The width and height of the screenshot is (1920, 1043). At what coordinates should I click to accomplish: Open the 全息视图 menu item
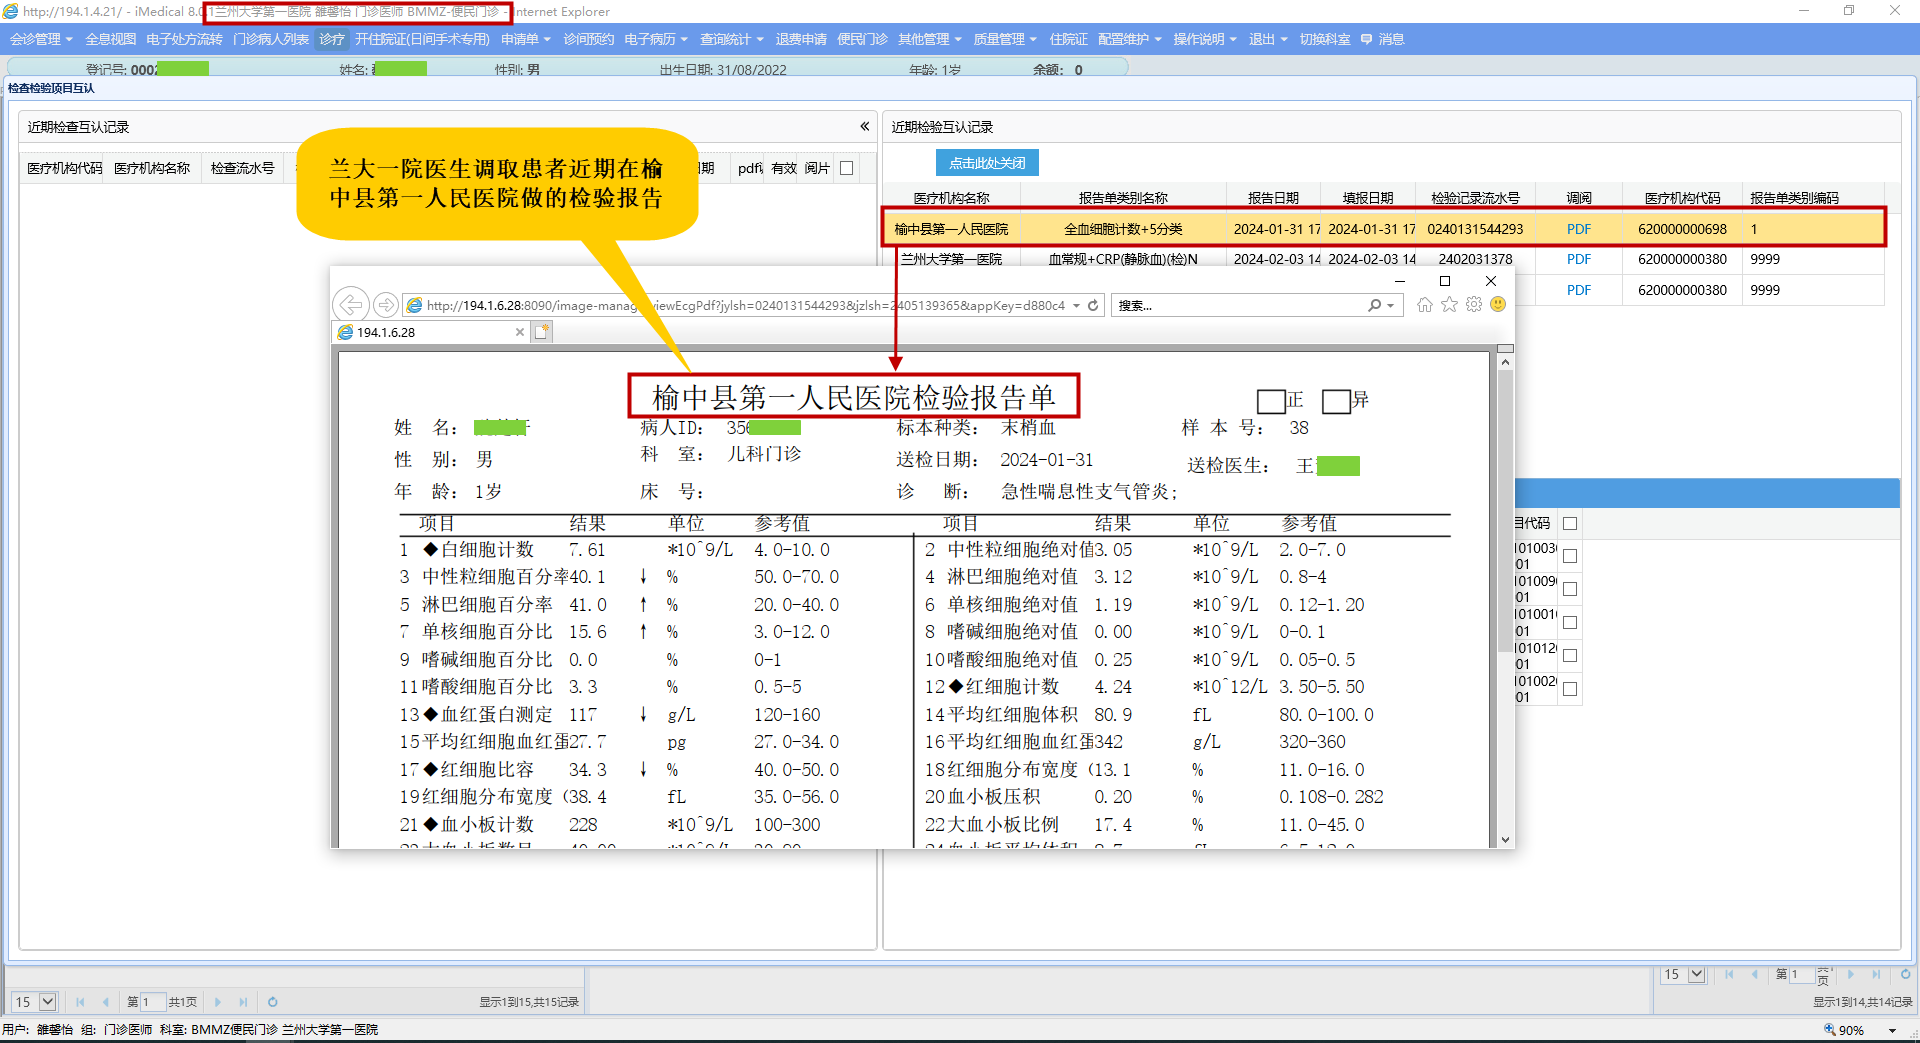pos(110,39)
